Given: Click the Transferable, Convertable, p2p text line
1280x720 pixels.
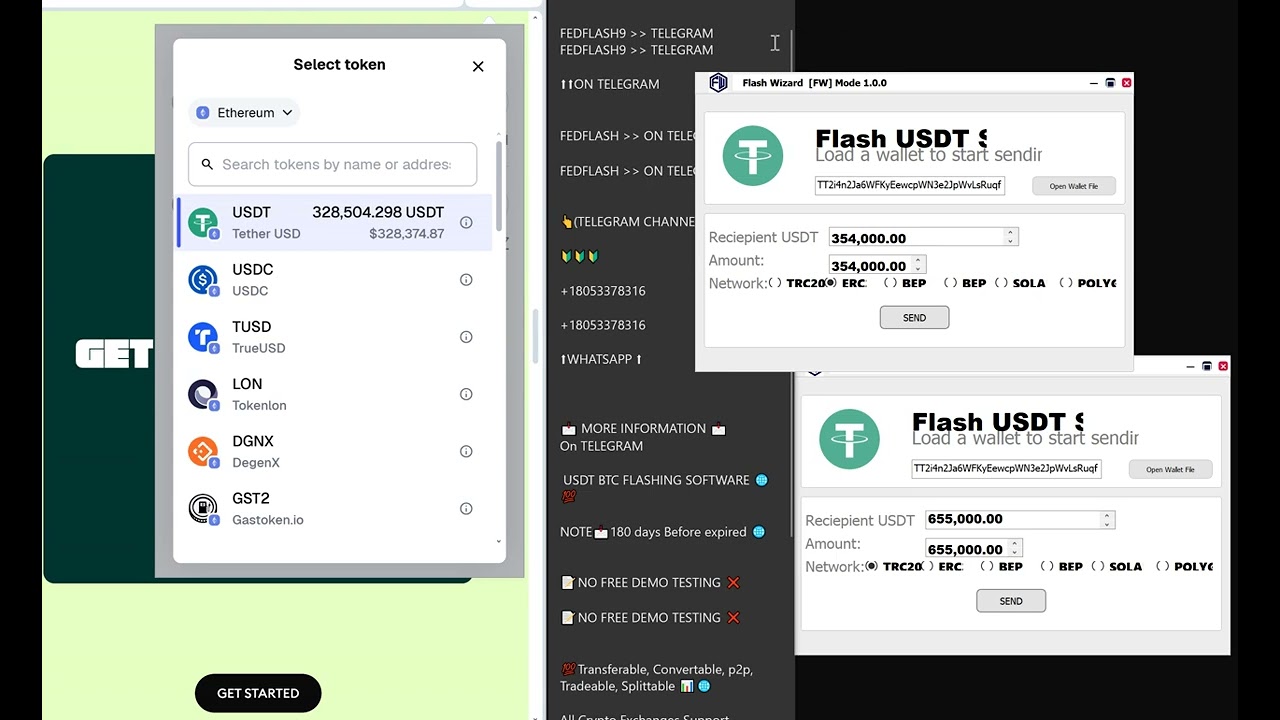Looking at the screenshot, I should coord(656,669).
